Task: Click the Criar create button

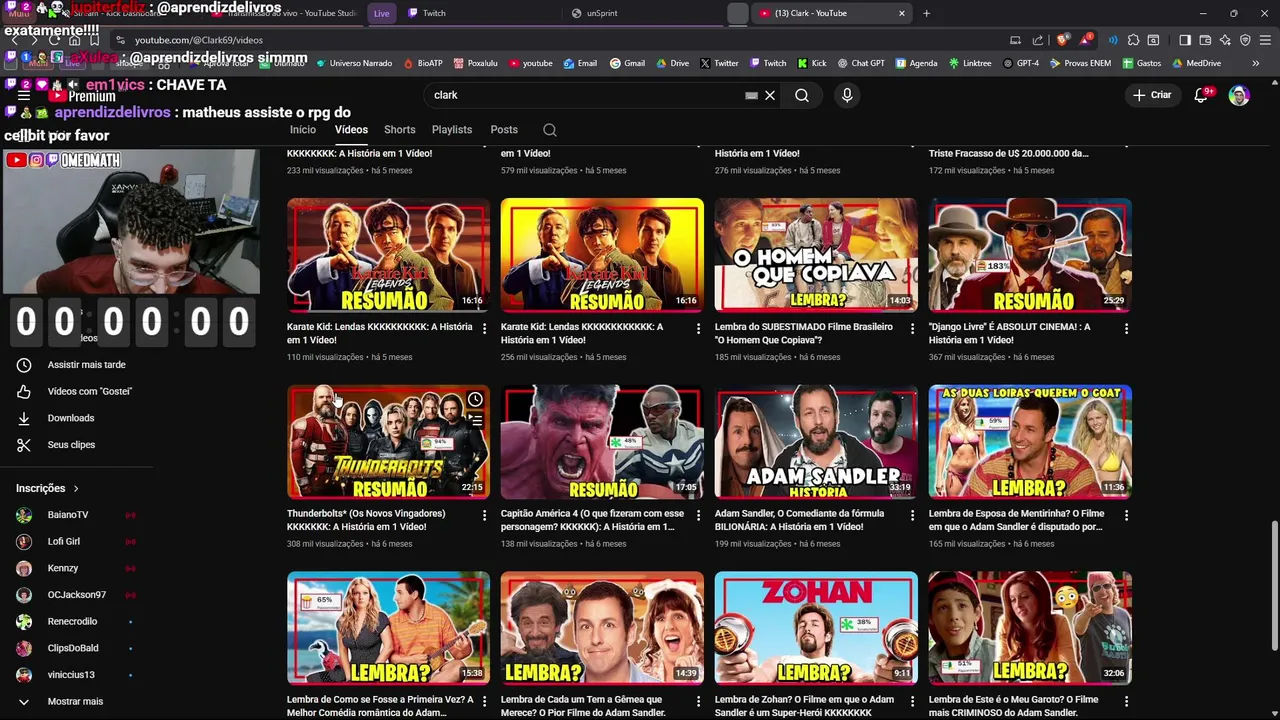Action: point(1152,95)
